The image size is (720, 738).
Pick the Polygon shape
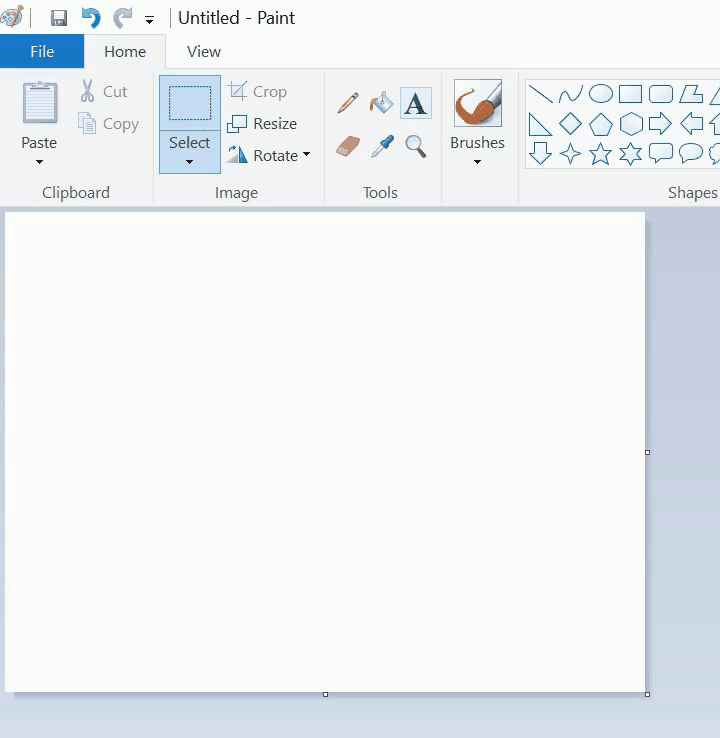click(691, 94)
